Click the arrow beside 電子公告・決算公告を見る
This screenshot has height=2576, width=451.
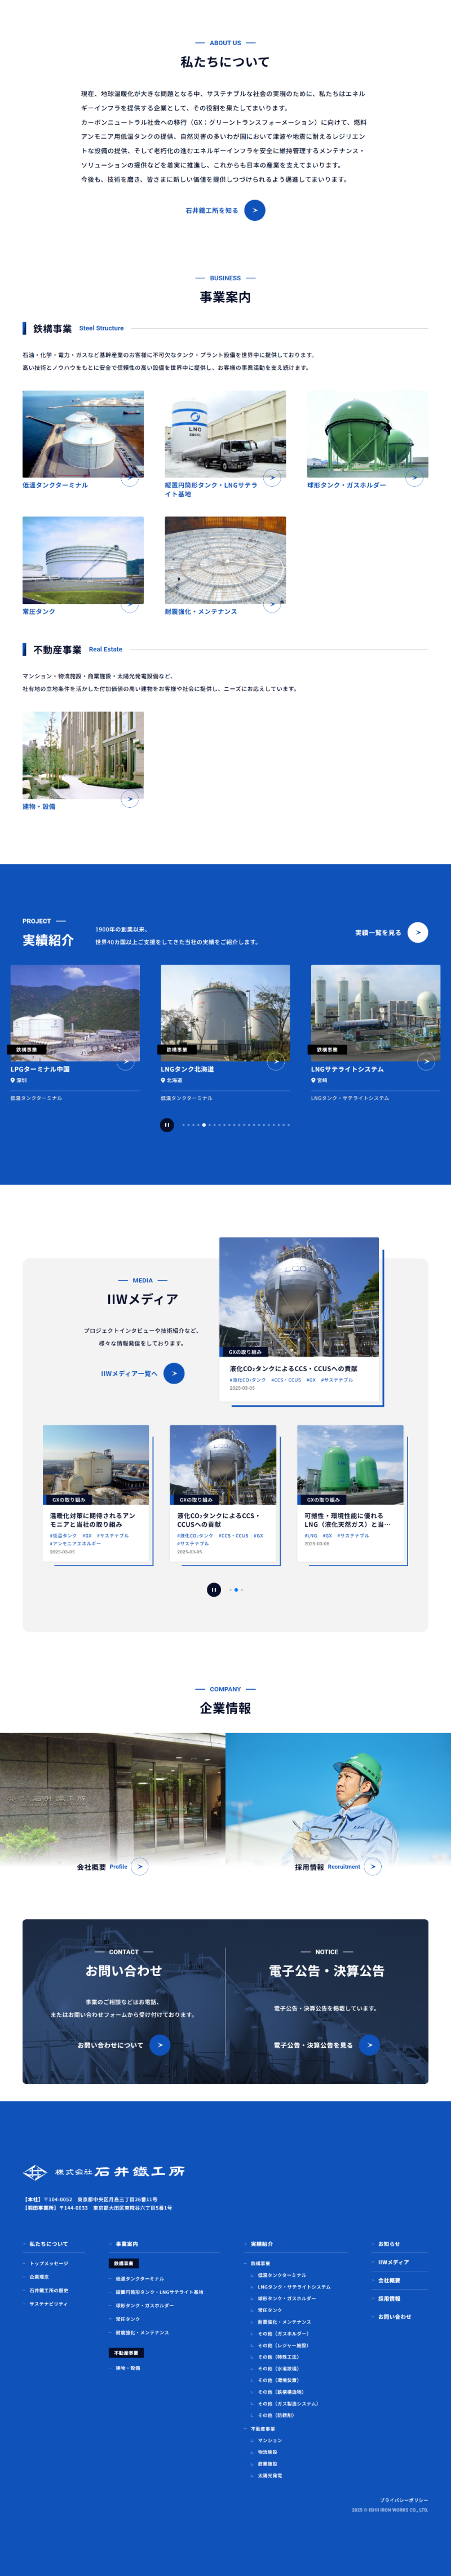[369, 2045]
